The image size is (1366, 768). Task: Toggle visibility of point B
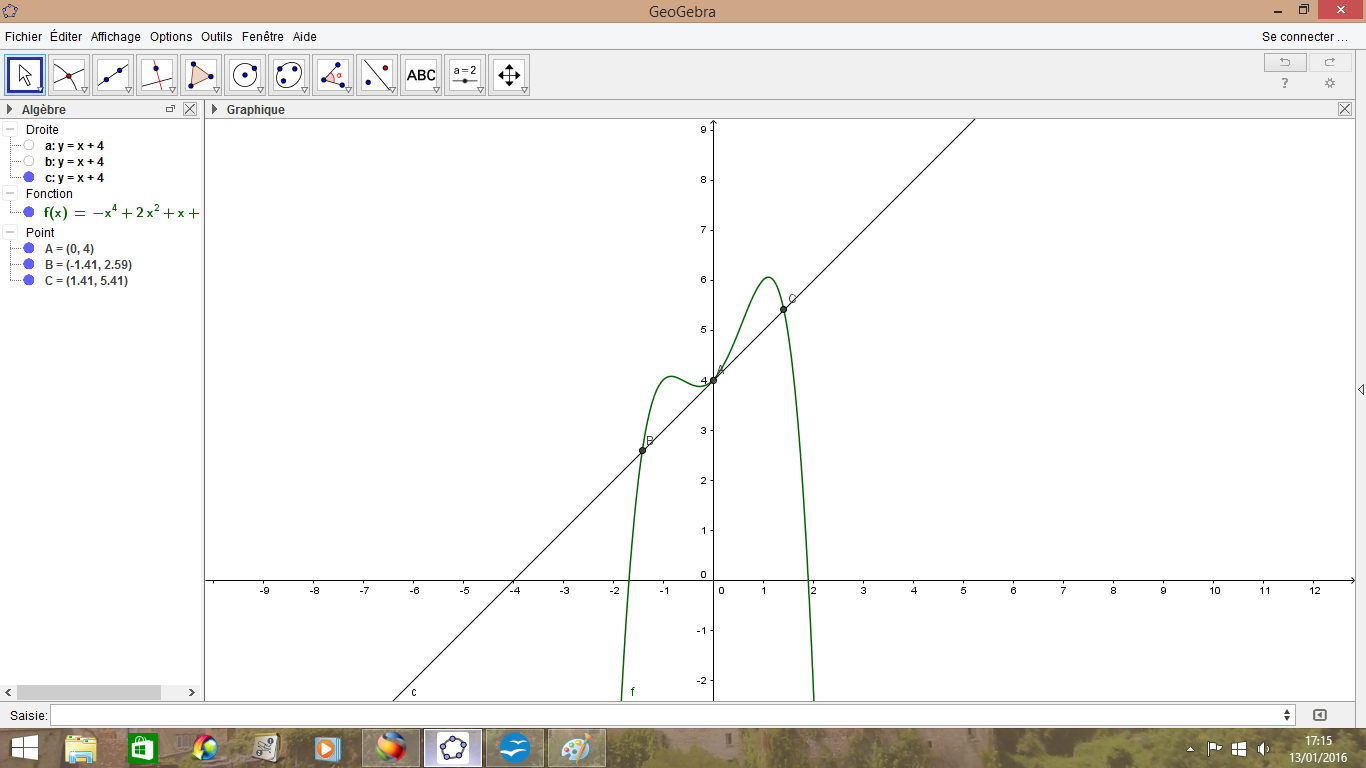click(x=29, y=265)
